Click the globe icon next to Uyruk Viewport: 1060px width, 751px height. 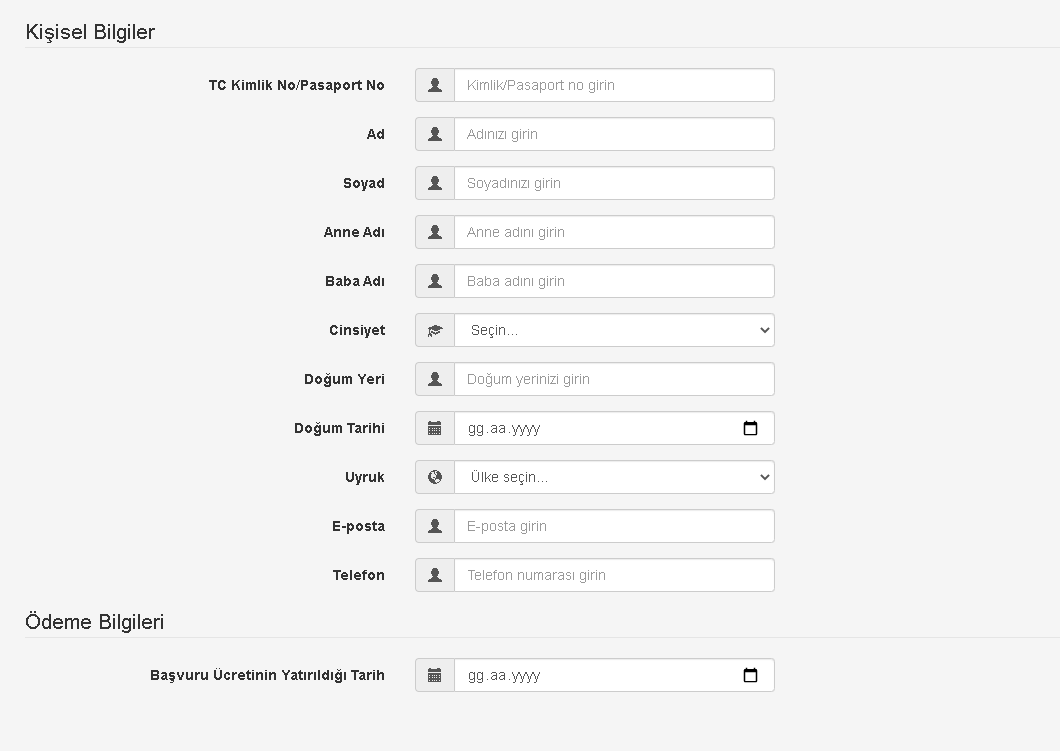click(x=435, y=477)
